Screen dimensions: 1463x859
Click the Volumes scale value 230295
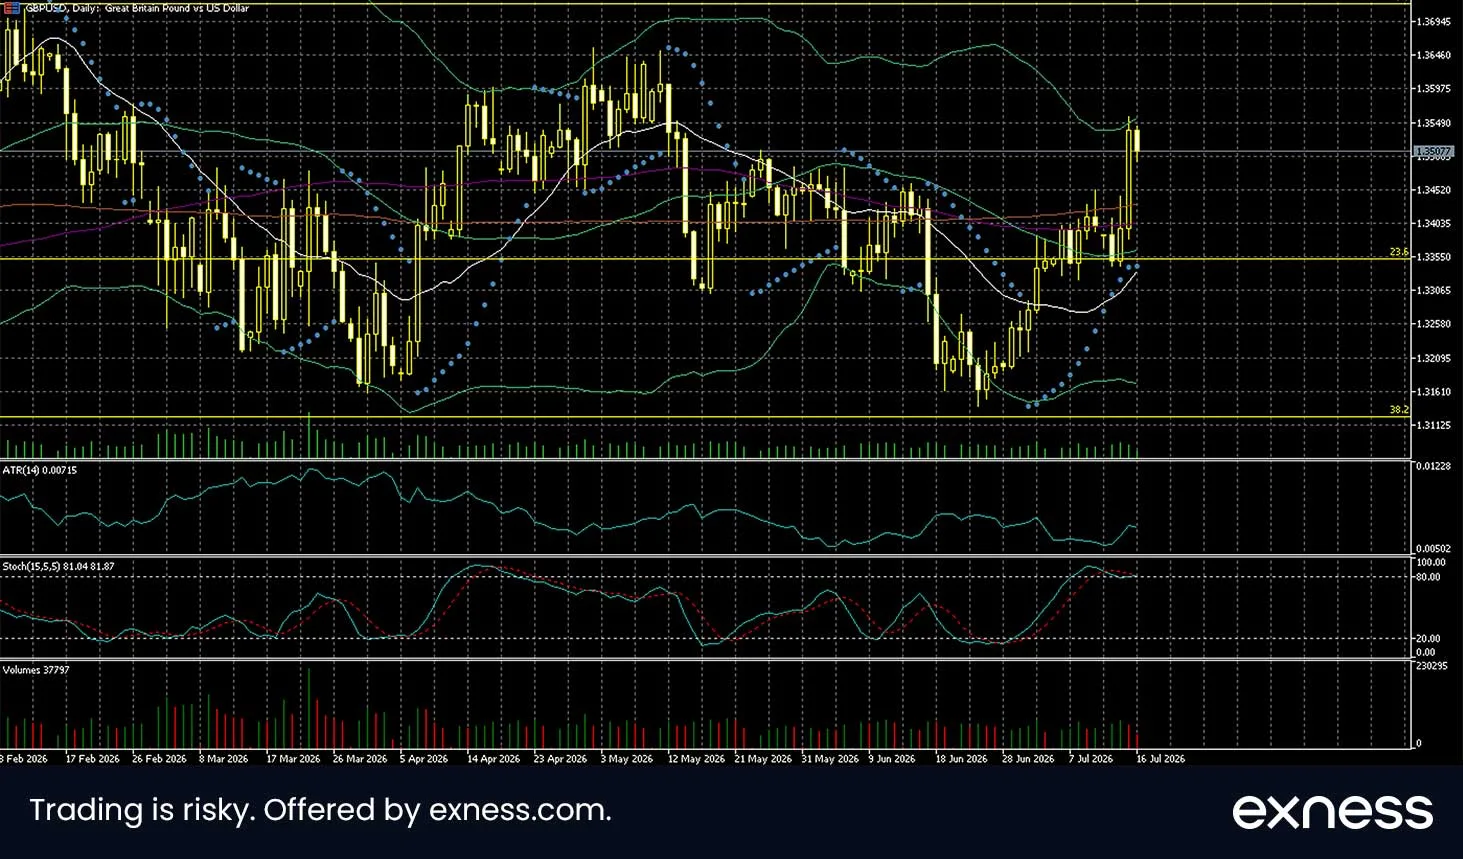(1433, 665)
